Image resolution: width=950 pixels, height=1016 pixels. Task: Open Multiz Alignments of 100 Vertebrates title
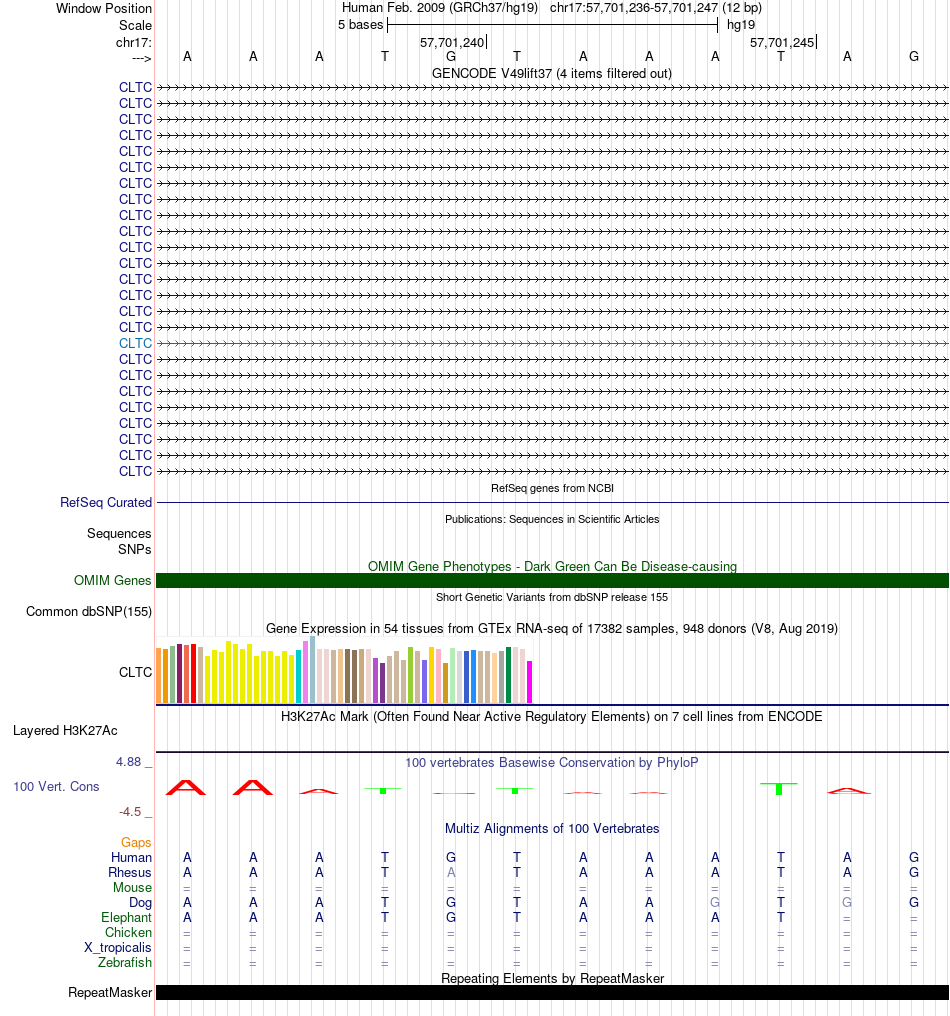pyautogui.click(x=551, y=829)
